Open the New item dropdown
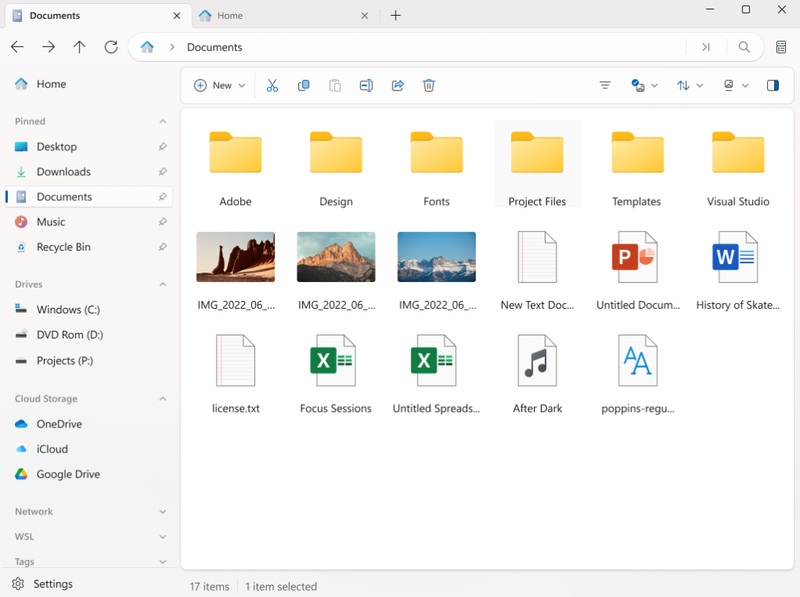 (x=219, y=86)
